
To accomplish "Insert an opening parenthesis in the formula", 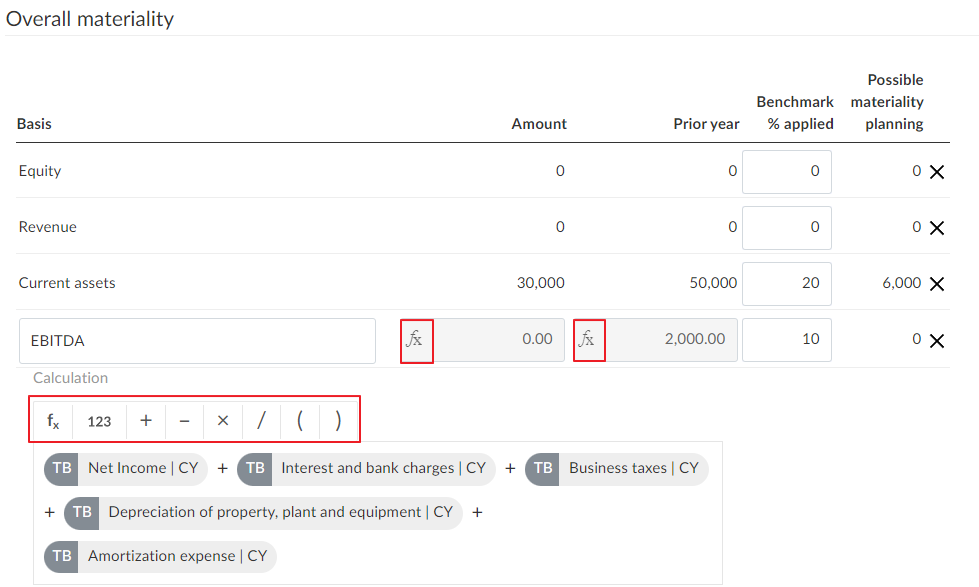I will pyautogui.click(x=300, y=421).
